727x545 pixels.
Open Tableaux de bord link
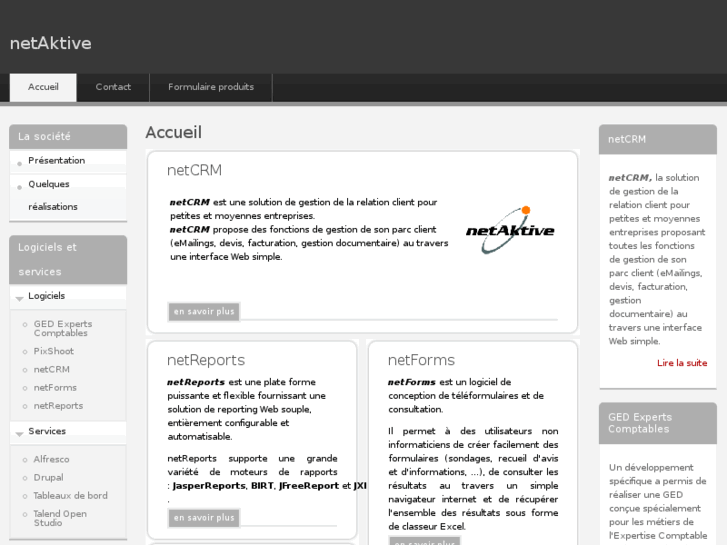(x=70, y=496)
